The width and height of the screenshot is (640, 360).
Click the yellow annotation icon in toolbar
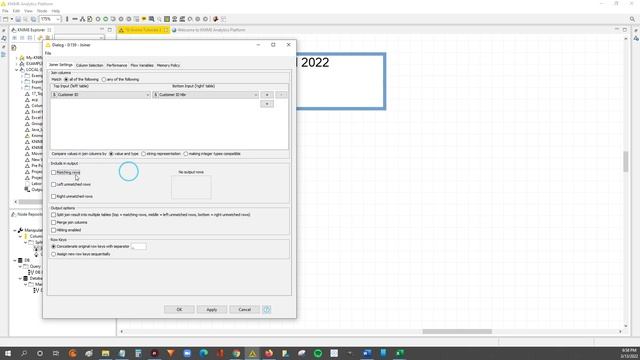coord(144,19)
